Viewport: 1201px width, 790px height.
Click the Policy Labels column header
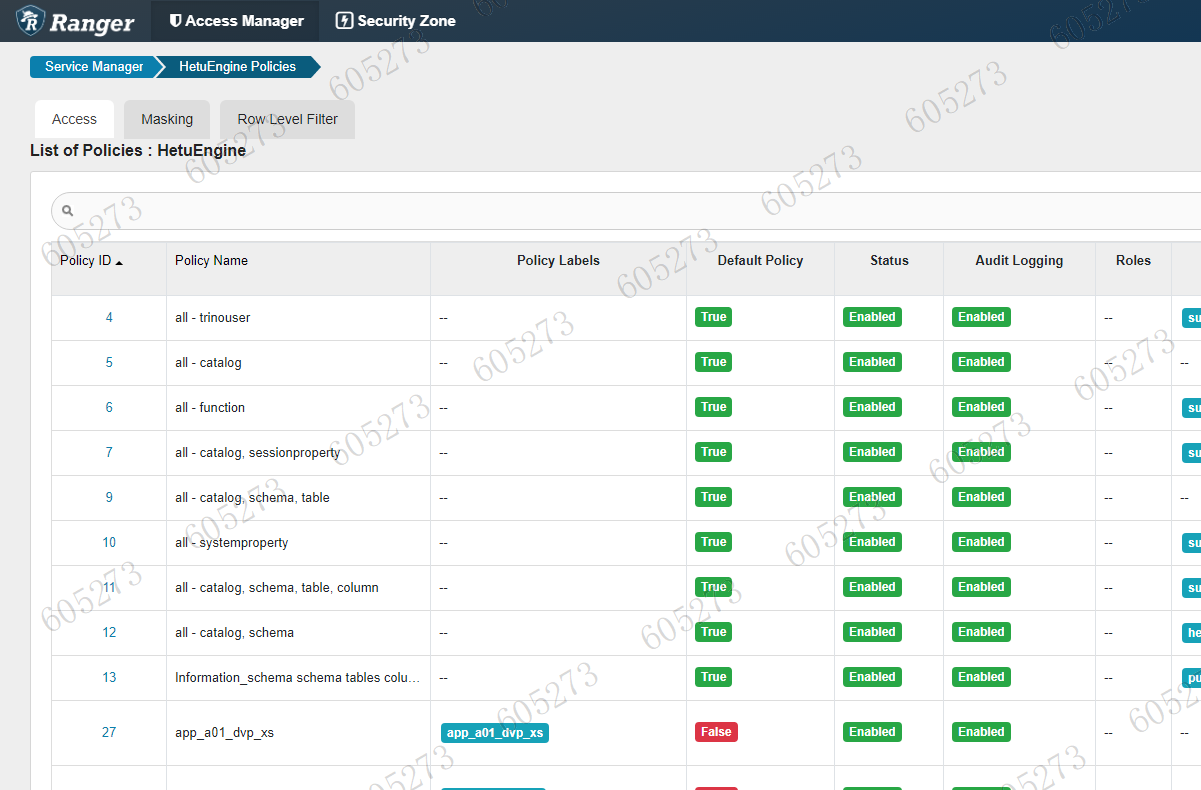tap(558, 261)
